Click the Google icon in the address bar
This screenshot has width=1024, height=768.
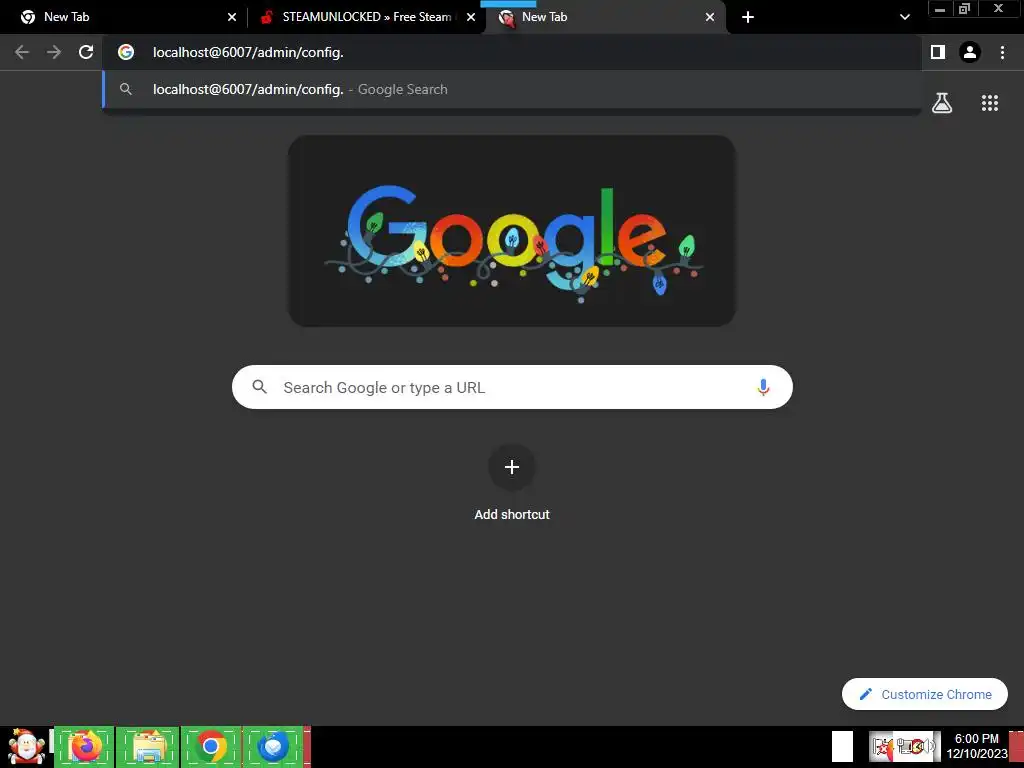click(126, 52)
